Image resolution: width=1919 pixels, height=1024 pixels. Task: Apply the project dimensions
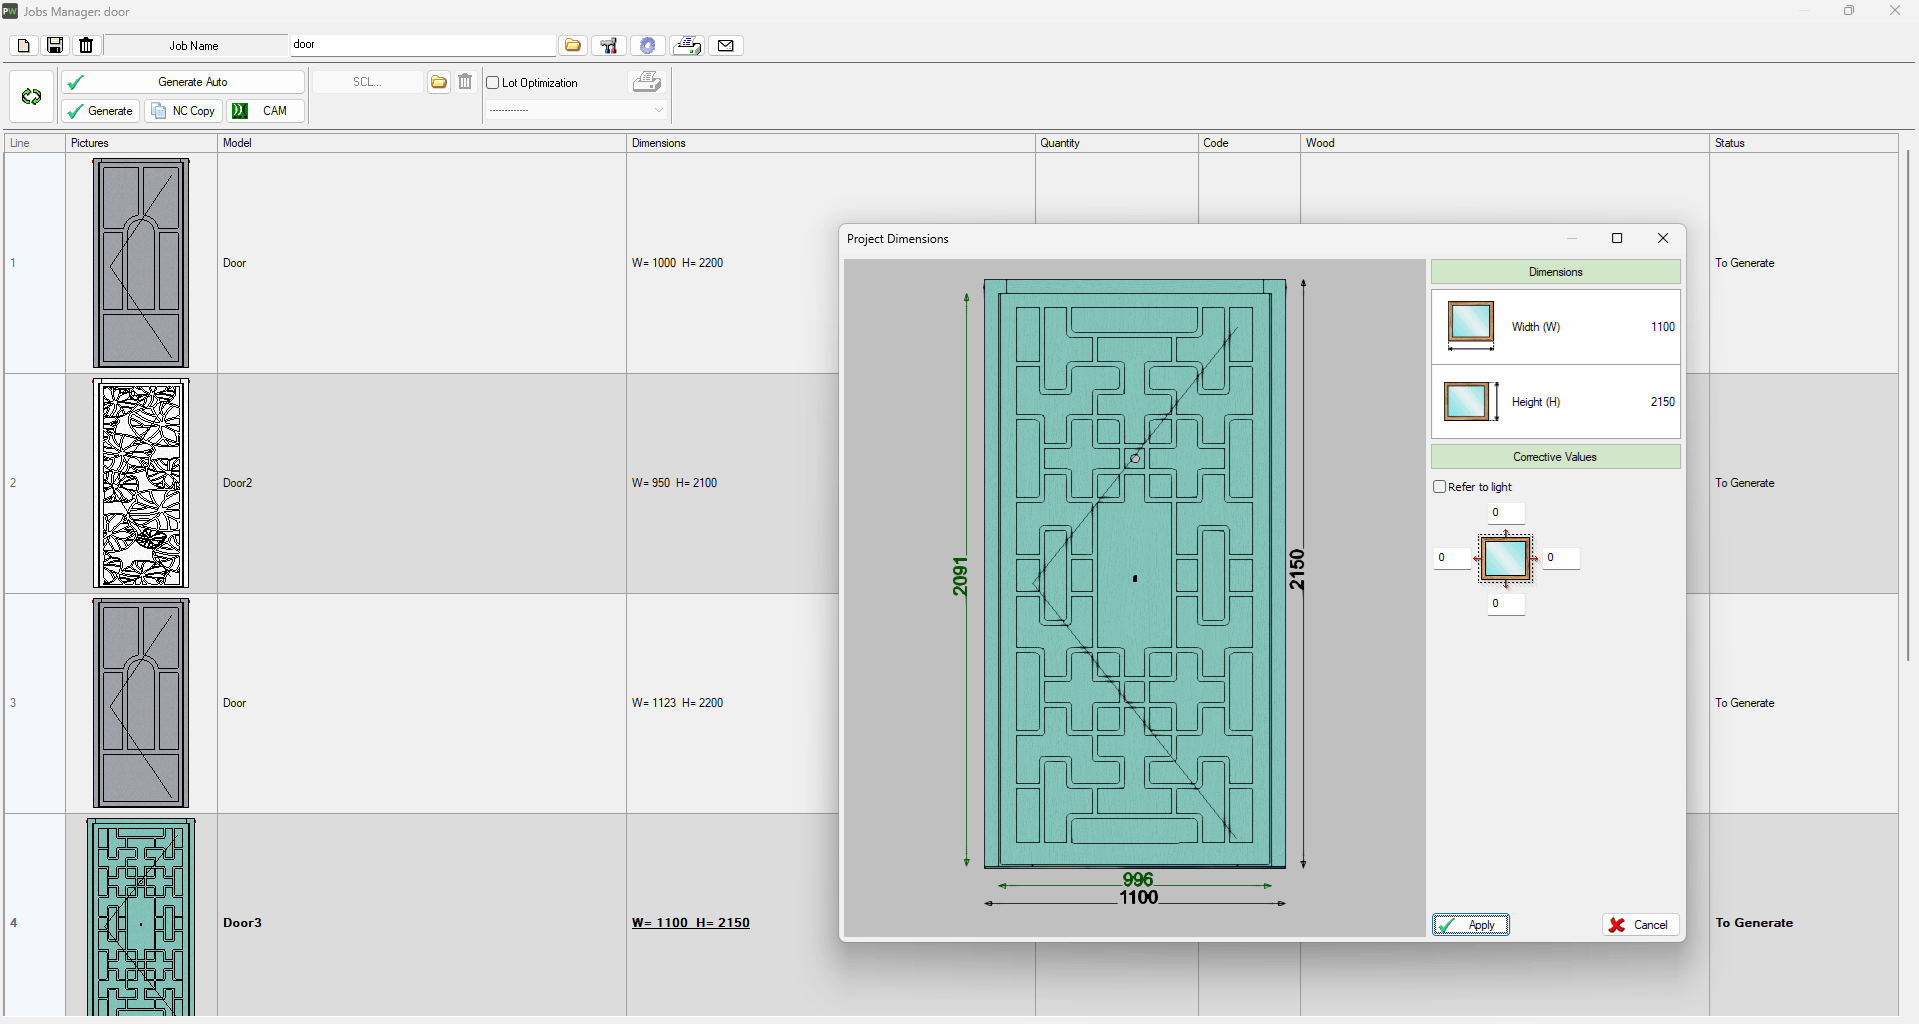coord(1470,925)
